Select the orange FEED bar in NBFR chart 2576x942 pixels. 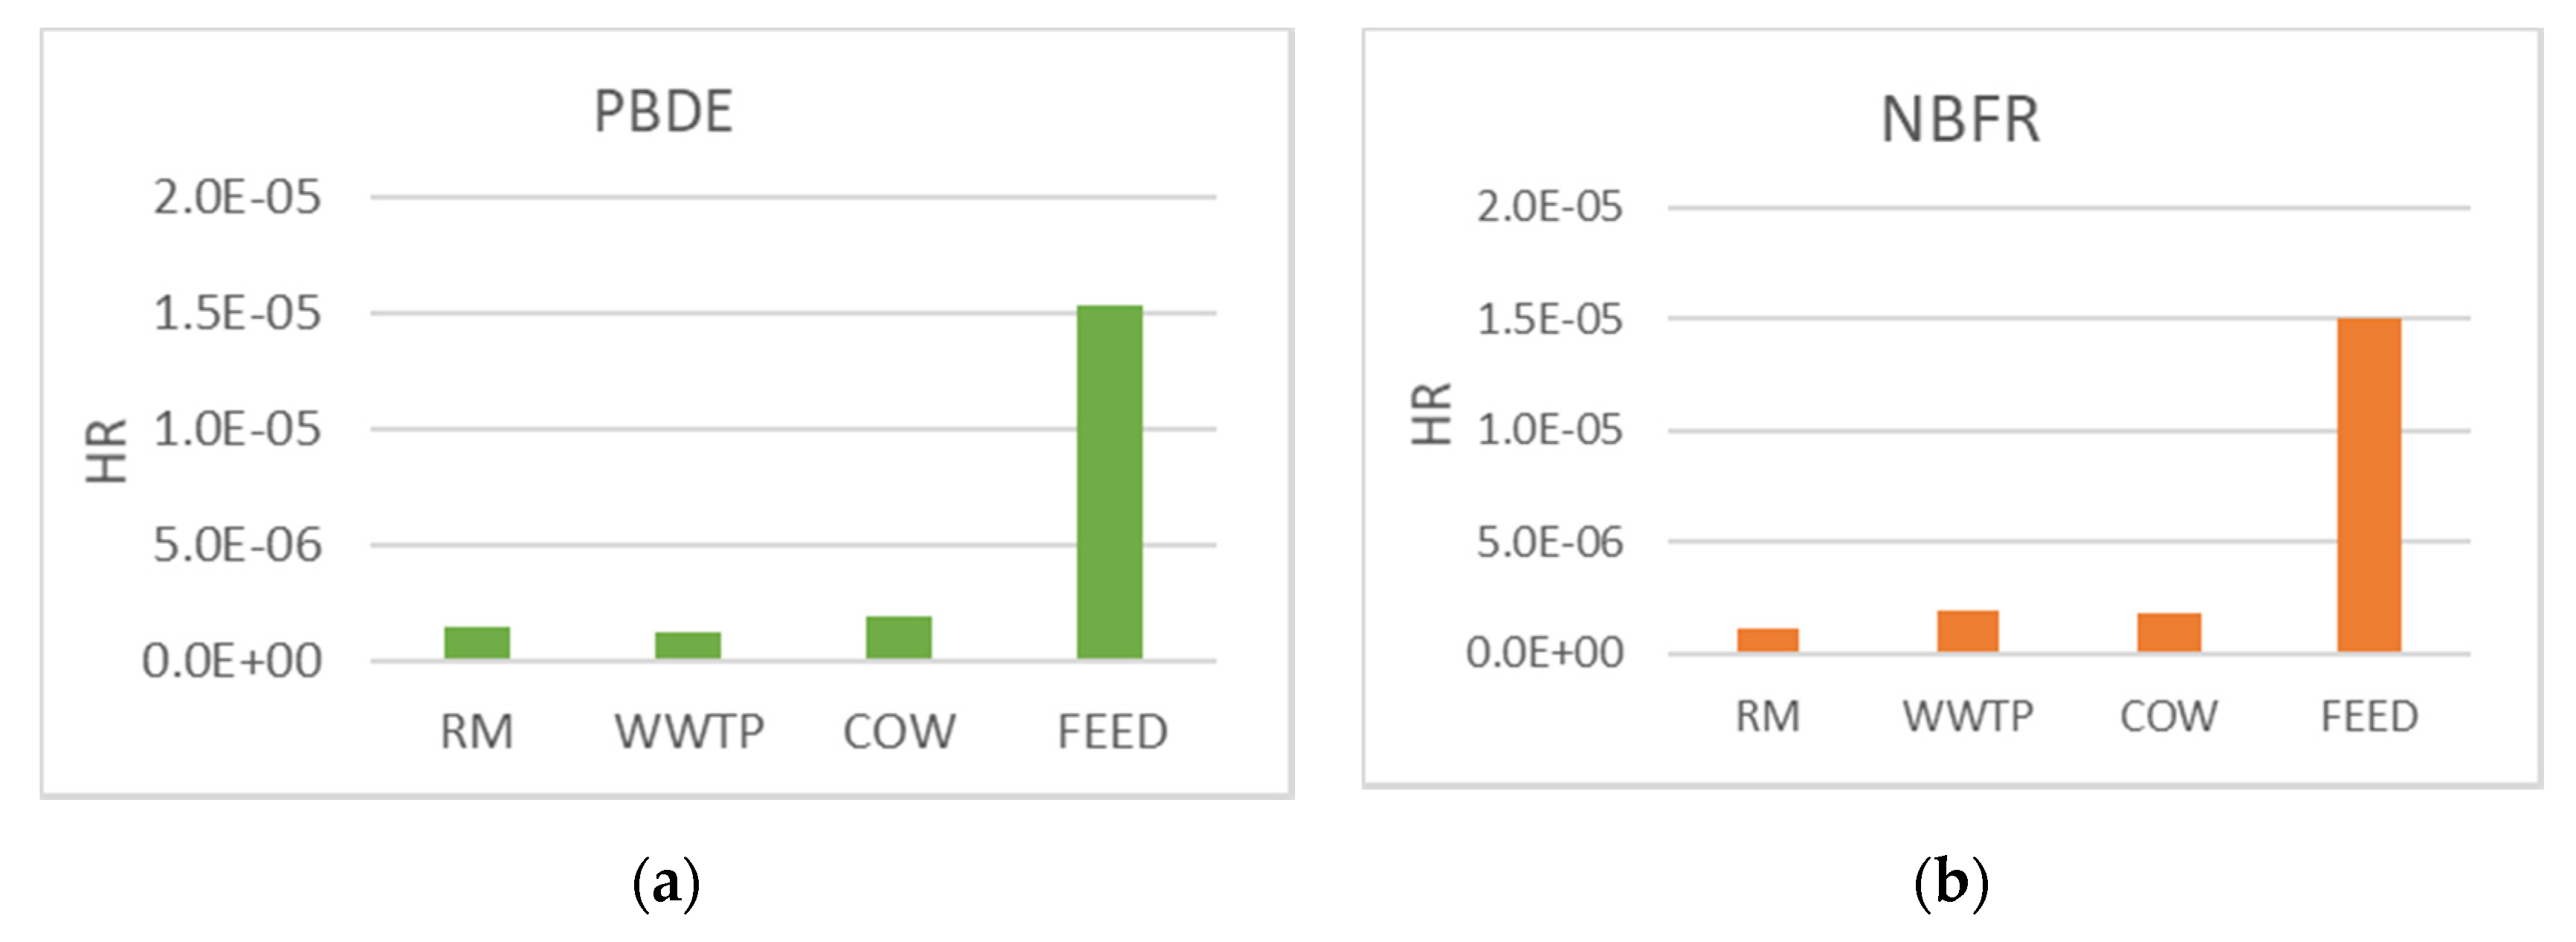coord(2368,486)
